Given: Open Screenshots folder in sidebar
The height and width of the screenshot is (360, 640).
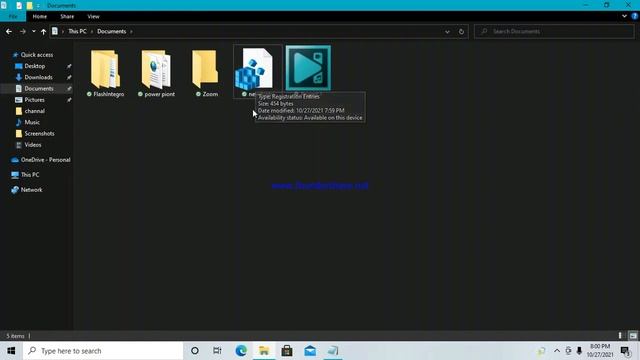Looking at the screenshot, I should [x=39, y=133].
